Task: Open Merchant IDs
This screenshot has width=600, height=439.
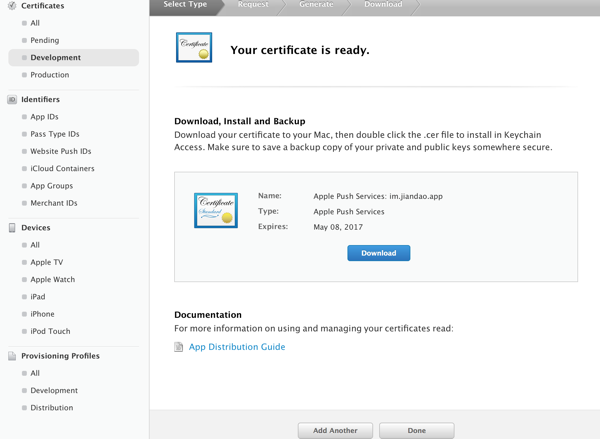Action: 54,203
